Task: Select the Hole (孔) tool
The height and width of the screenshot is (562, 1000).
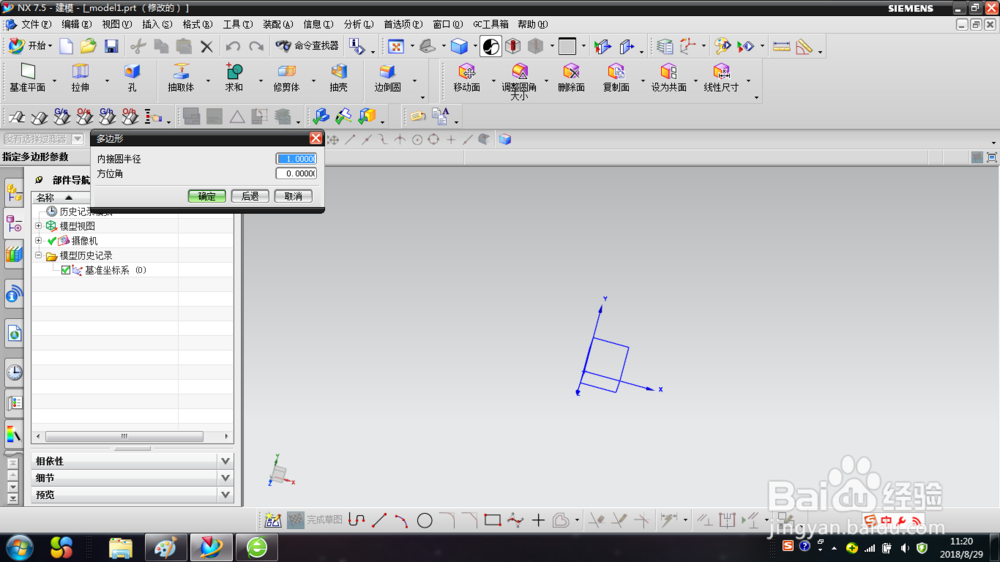Action: click(132, 78)
